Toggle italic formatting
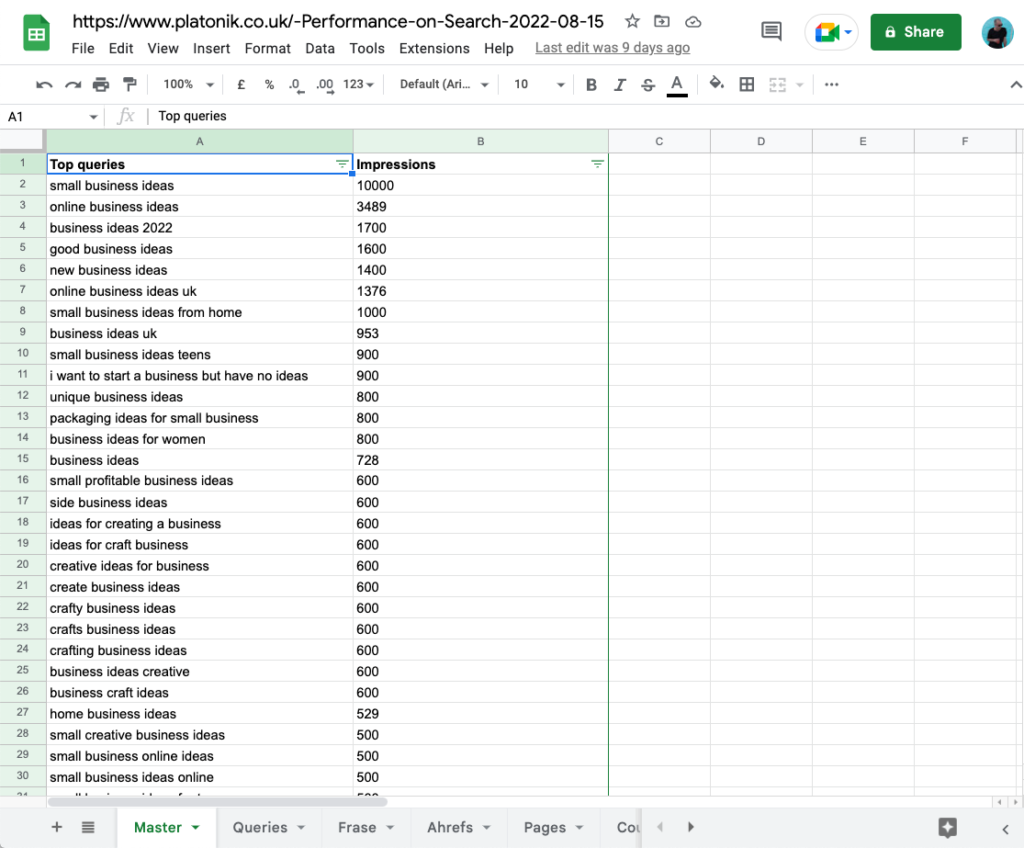The height and width of the screenshot is (848, 1024). 619,85
